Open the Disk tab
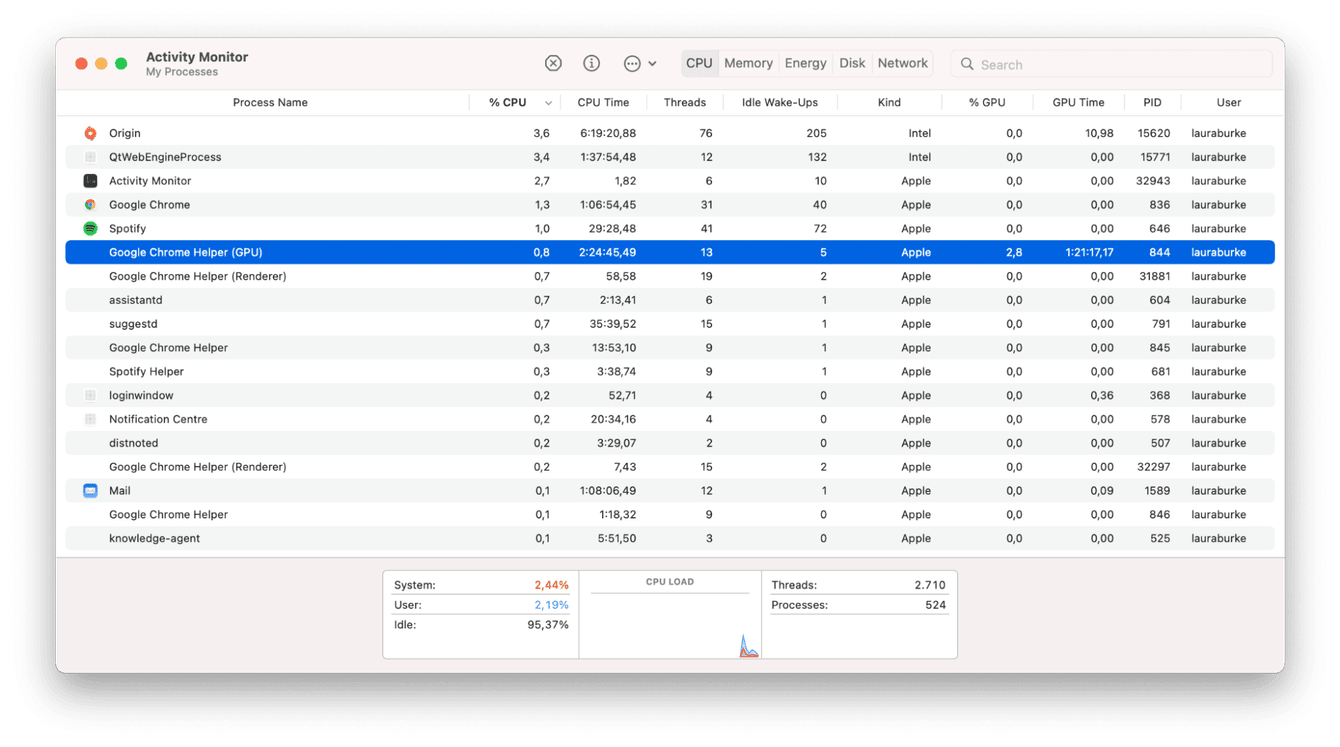Image resolution: width=1340 pixels, height=747 pixels. click(852, 63)
